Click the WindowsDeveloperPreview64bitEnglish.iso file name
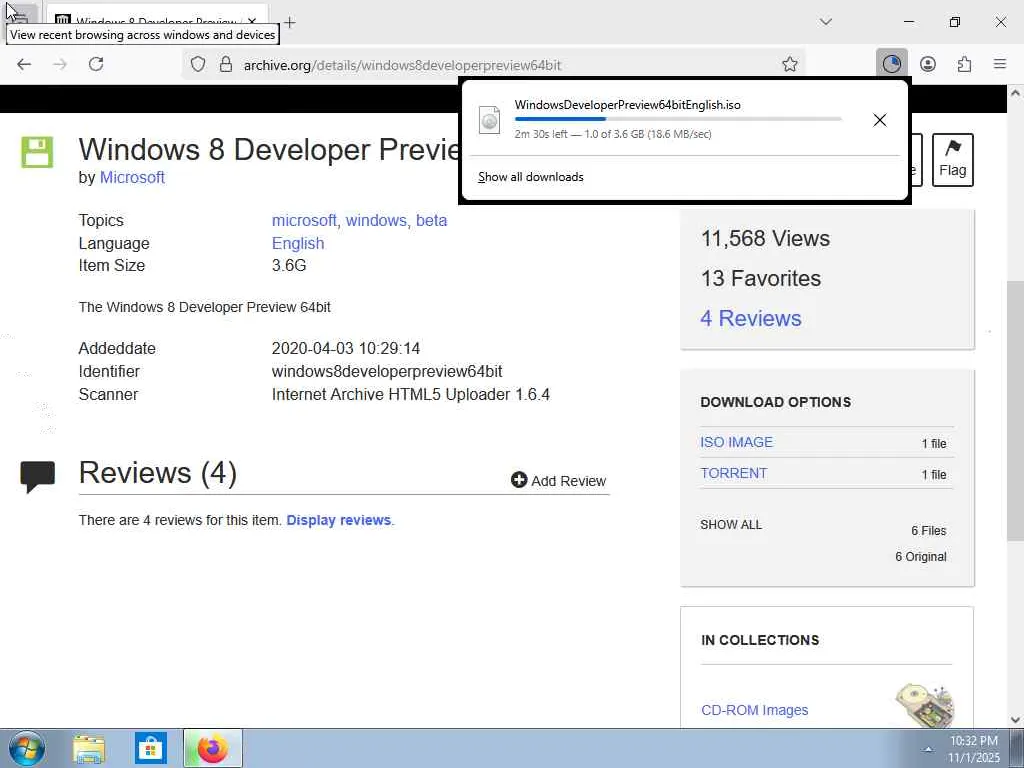Viewport: 1024px width, 768px height. point(628,105)
